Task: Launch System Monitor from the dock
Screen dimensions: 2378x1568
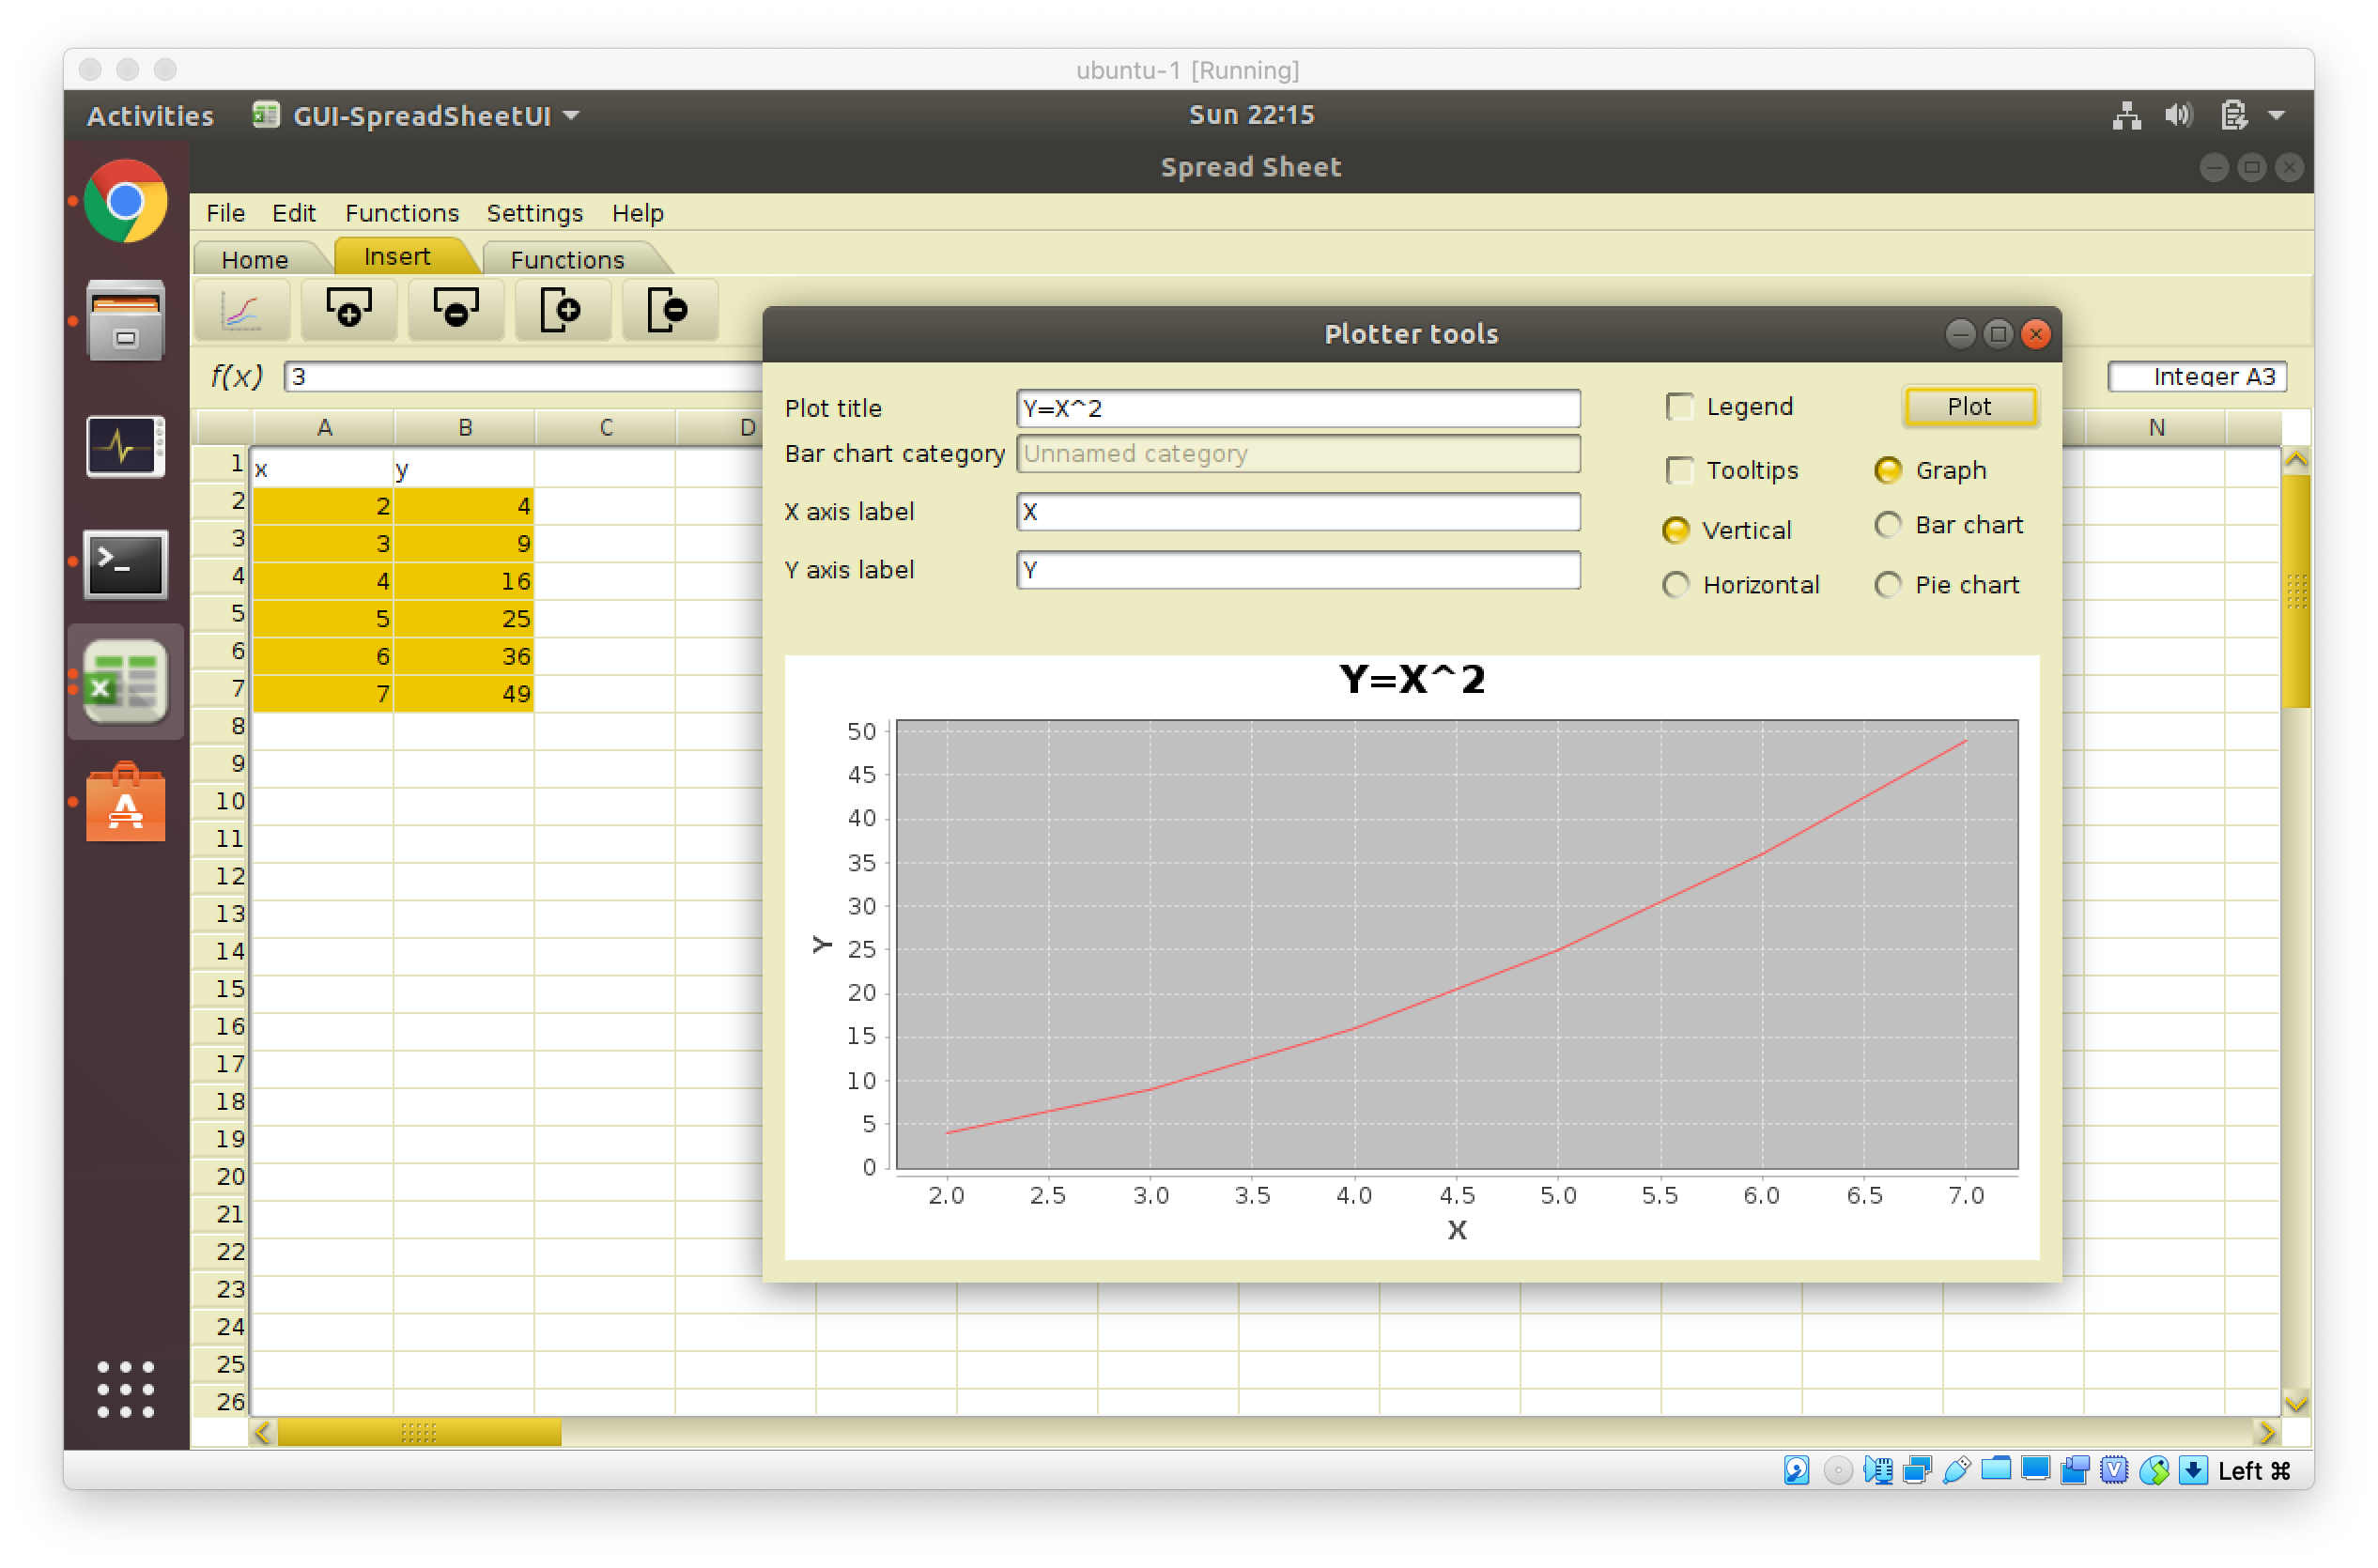Action: tap(125, 446)
